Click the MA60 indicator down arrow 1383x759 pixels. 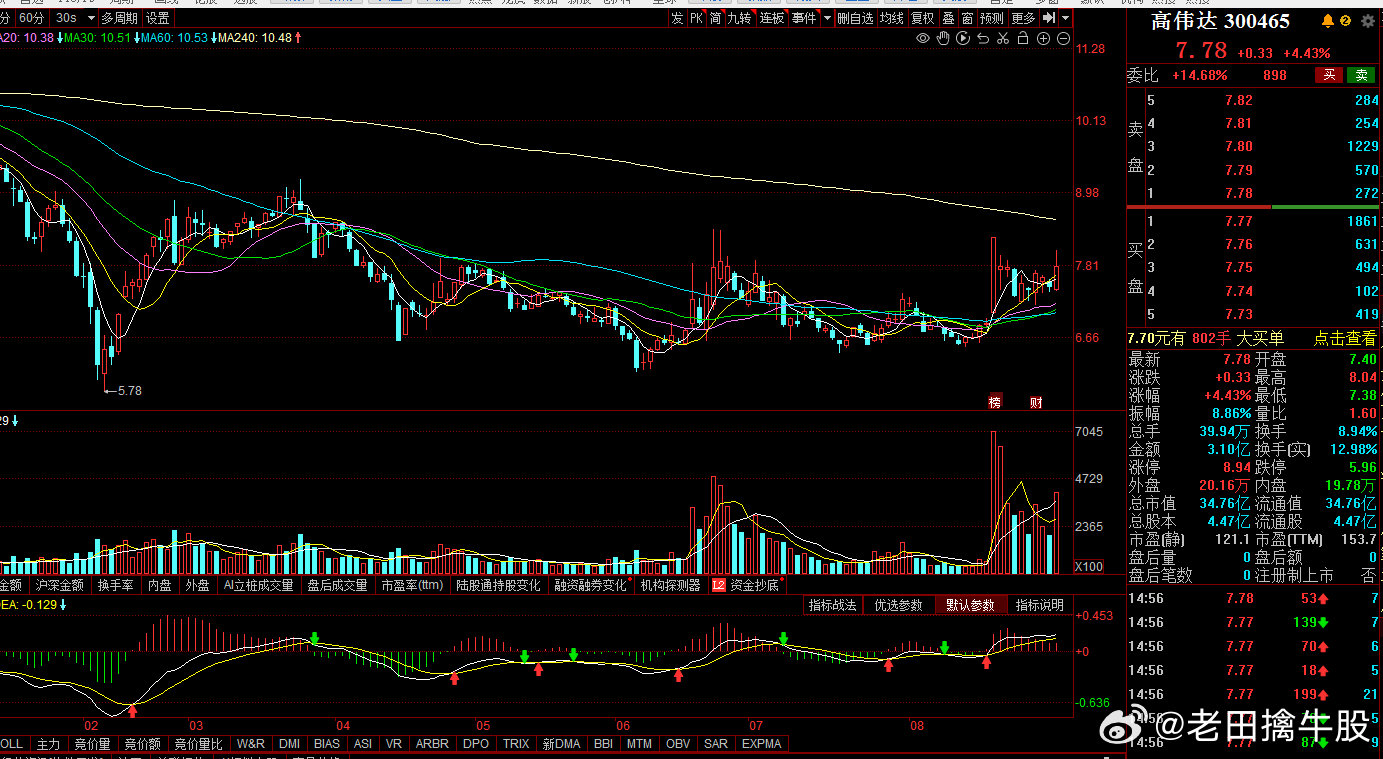[x=215, y=38]
